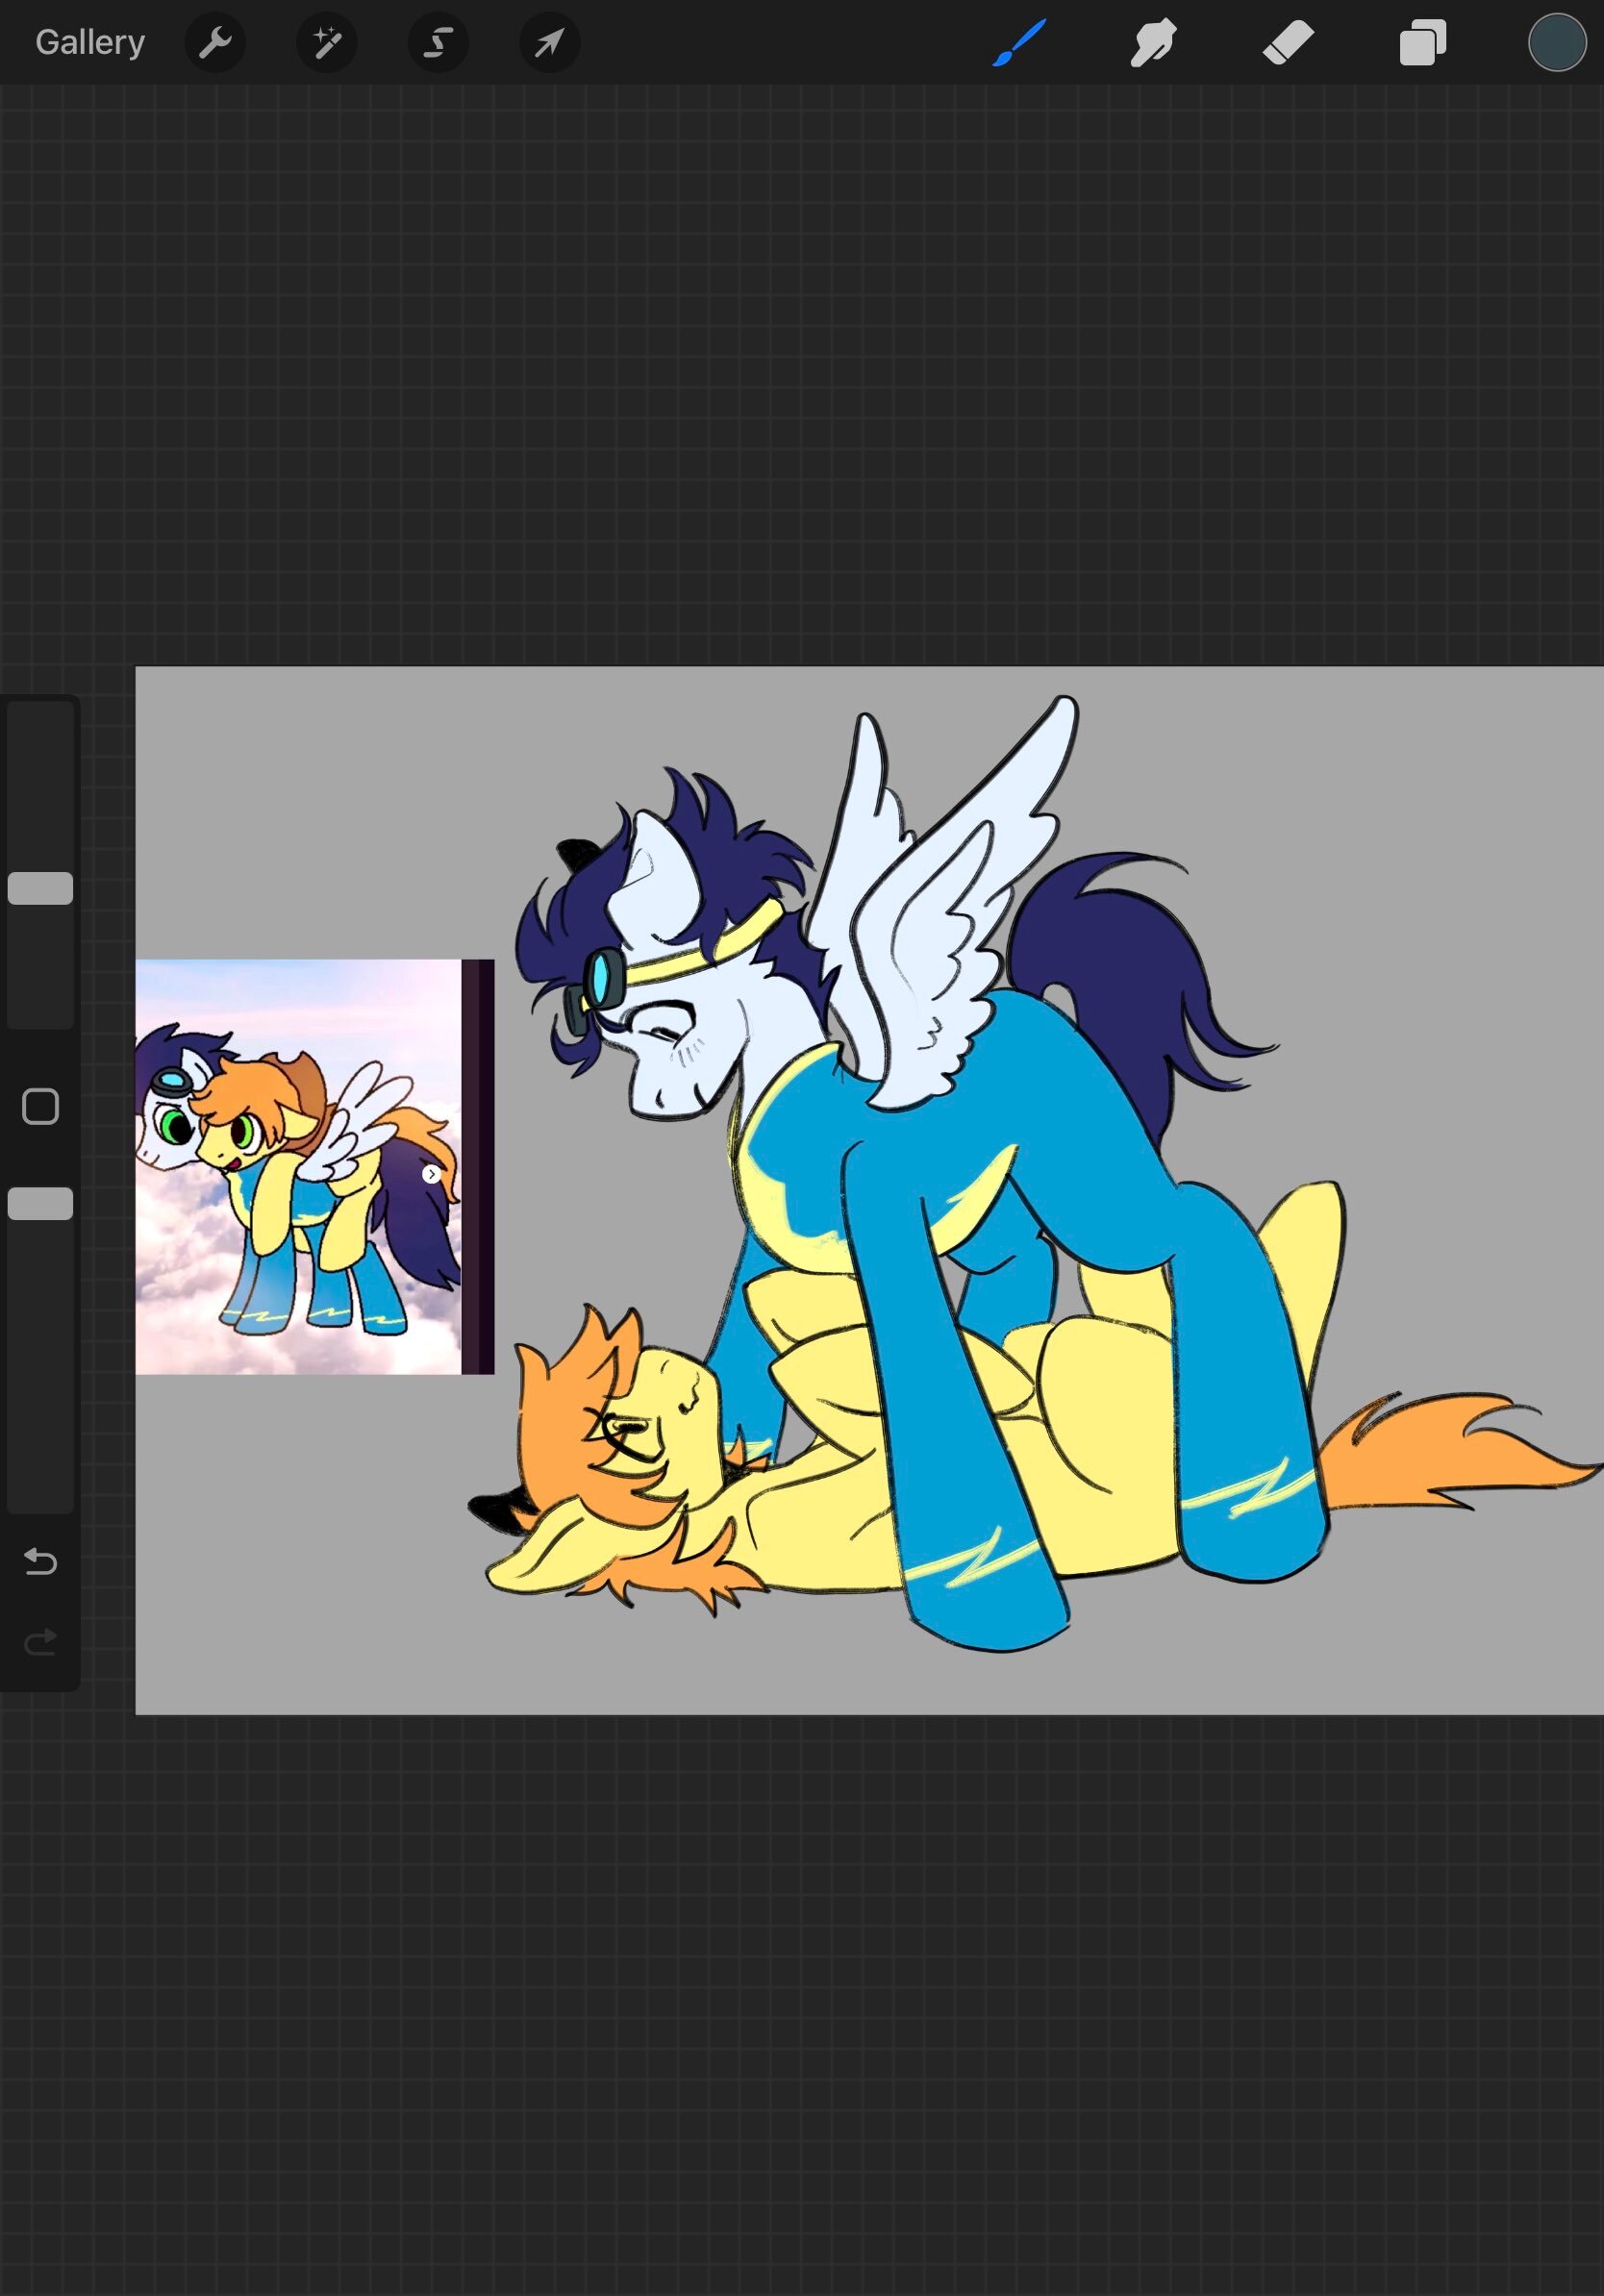Select the Smudge tool
1604x2296 pixels.
[x=1153, y=43]
